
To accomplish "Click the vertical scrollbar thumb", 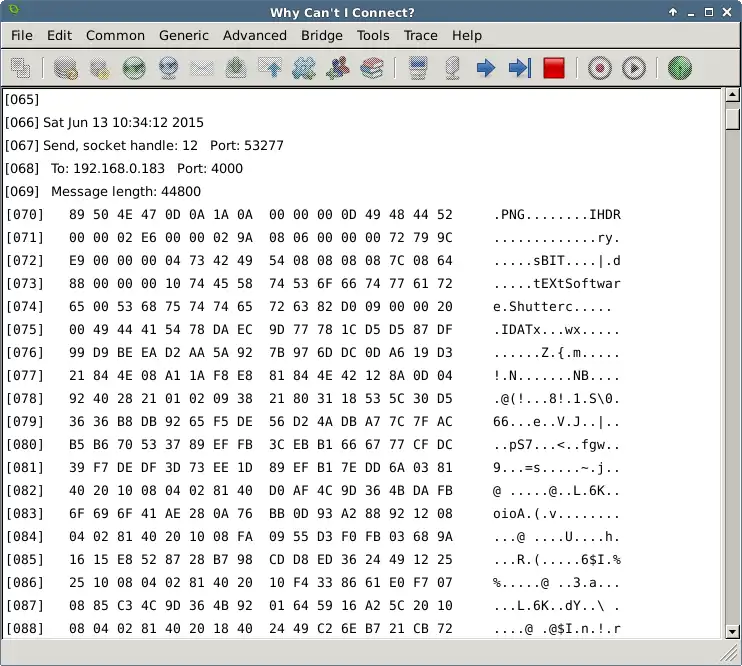I will coord(732,118).
